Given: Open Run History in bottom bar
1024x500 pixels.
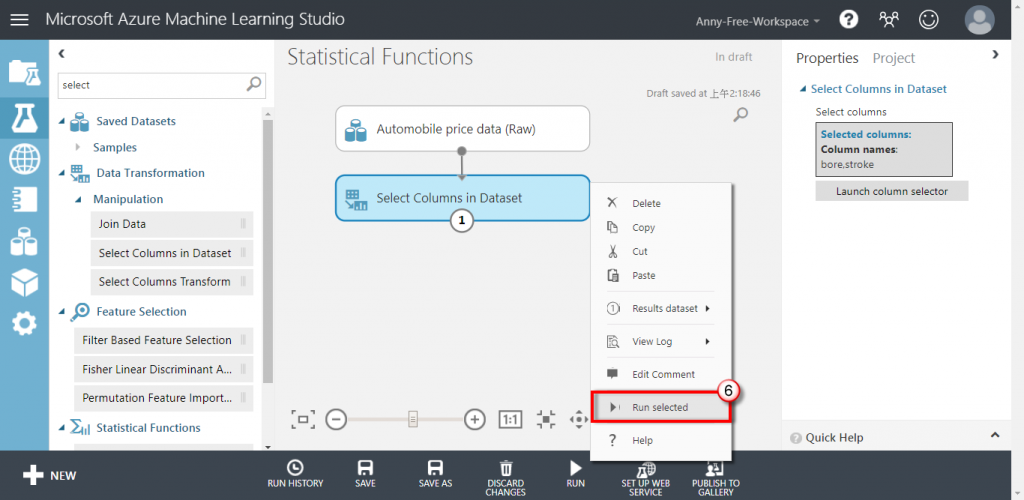Looking at the screenshot, I should 295,475.
